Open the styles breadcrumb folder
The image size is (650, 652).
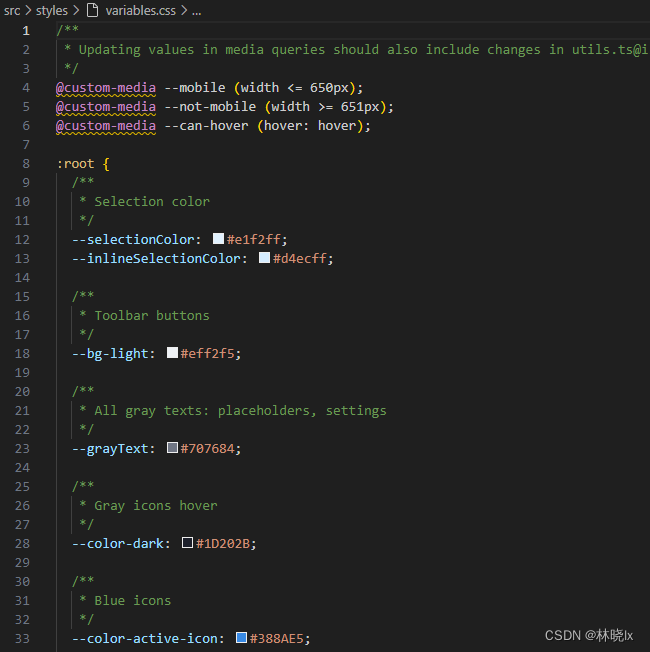(x=52, y=10)
